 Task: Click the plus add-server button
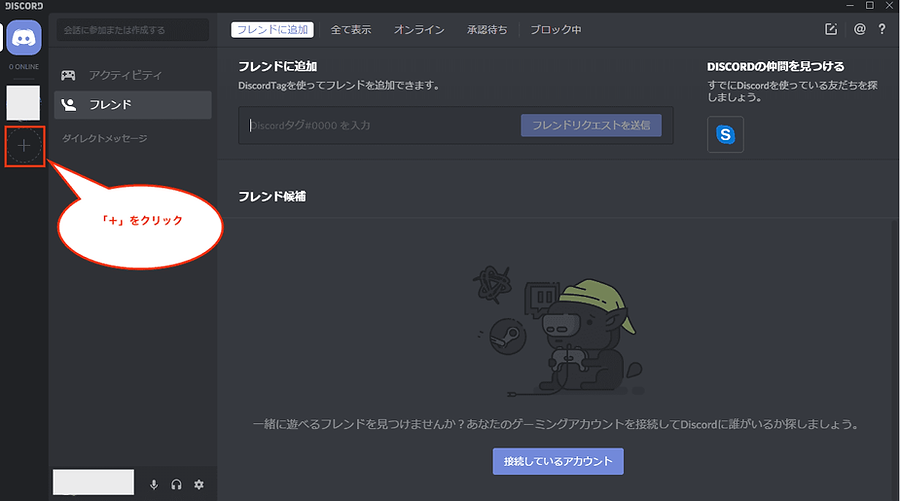coord(24,146)
